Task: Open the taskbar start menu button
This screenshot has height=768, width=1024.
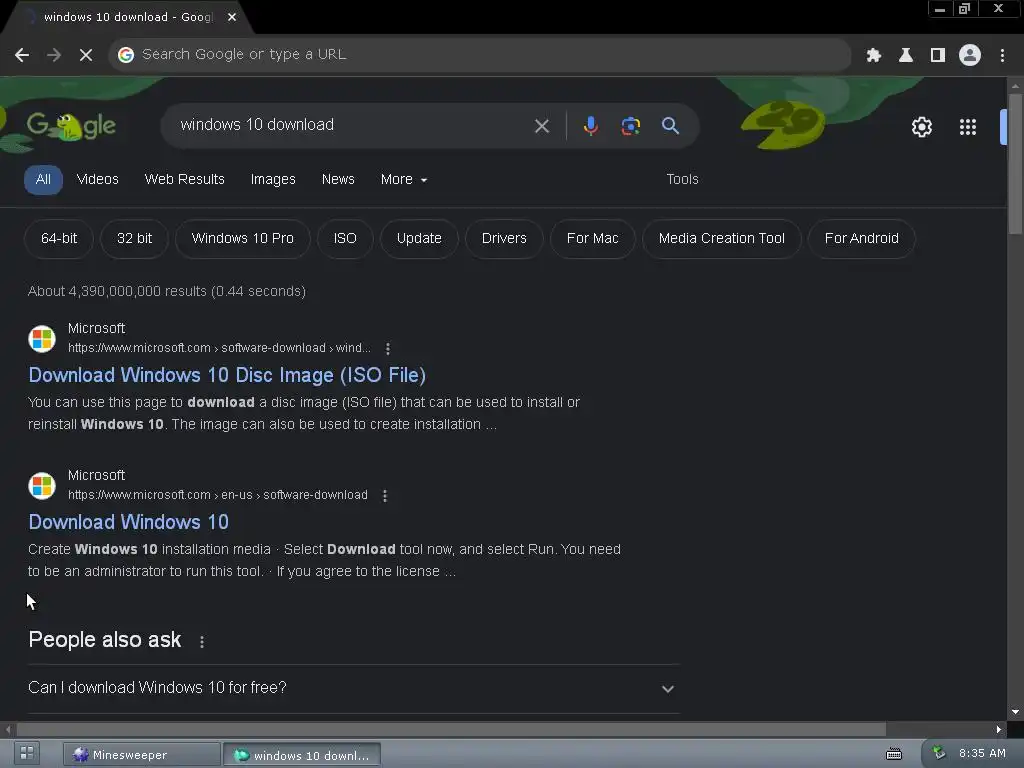Action: point(27,753)
